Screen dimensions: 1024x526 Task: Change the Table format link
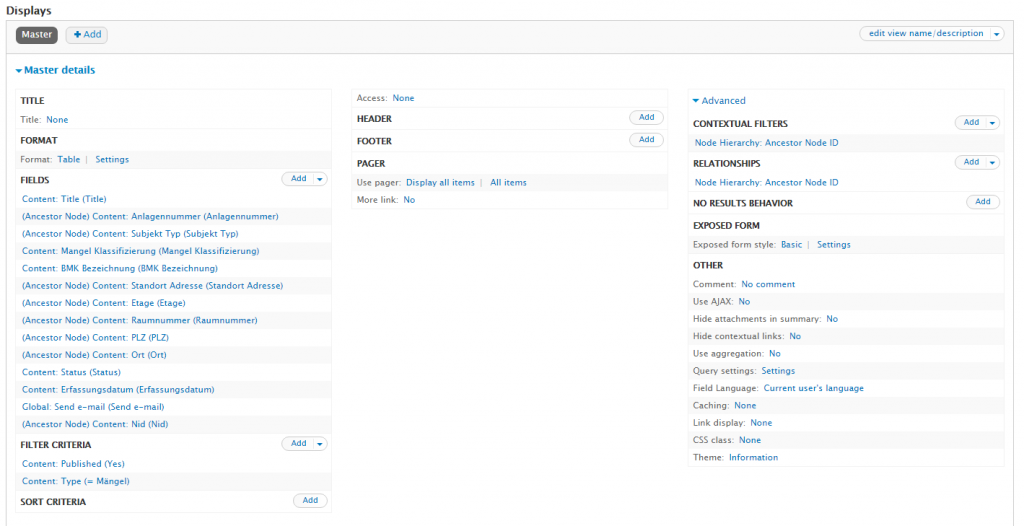(69, 159)
